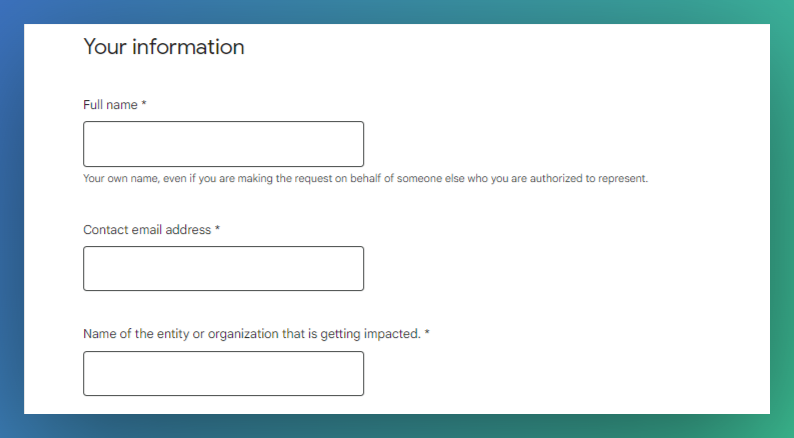
Task: Click the required asterisk beside Full name
Action: pyautogui.click(x=144, y=103)
